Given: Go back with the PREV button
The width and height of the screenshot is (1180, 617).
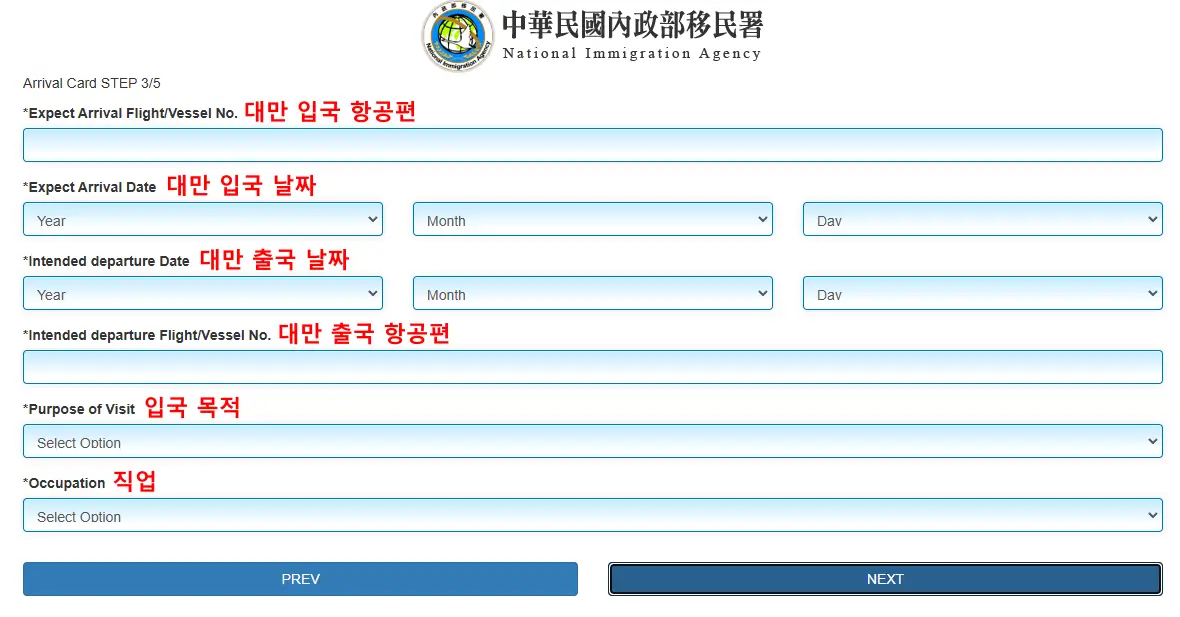Looking at the screenshot, I should (x=300, y=579).
